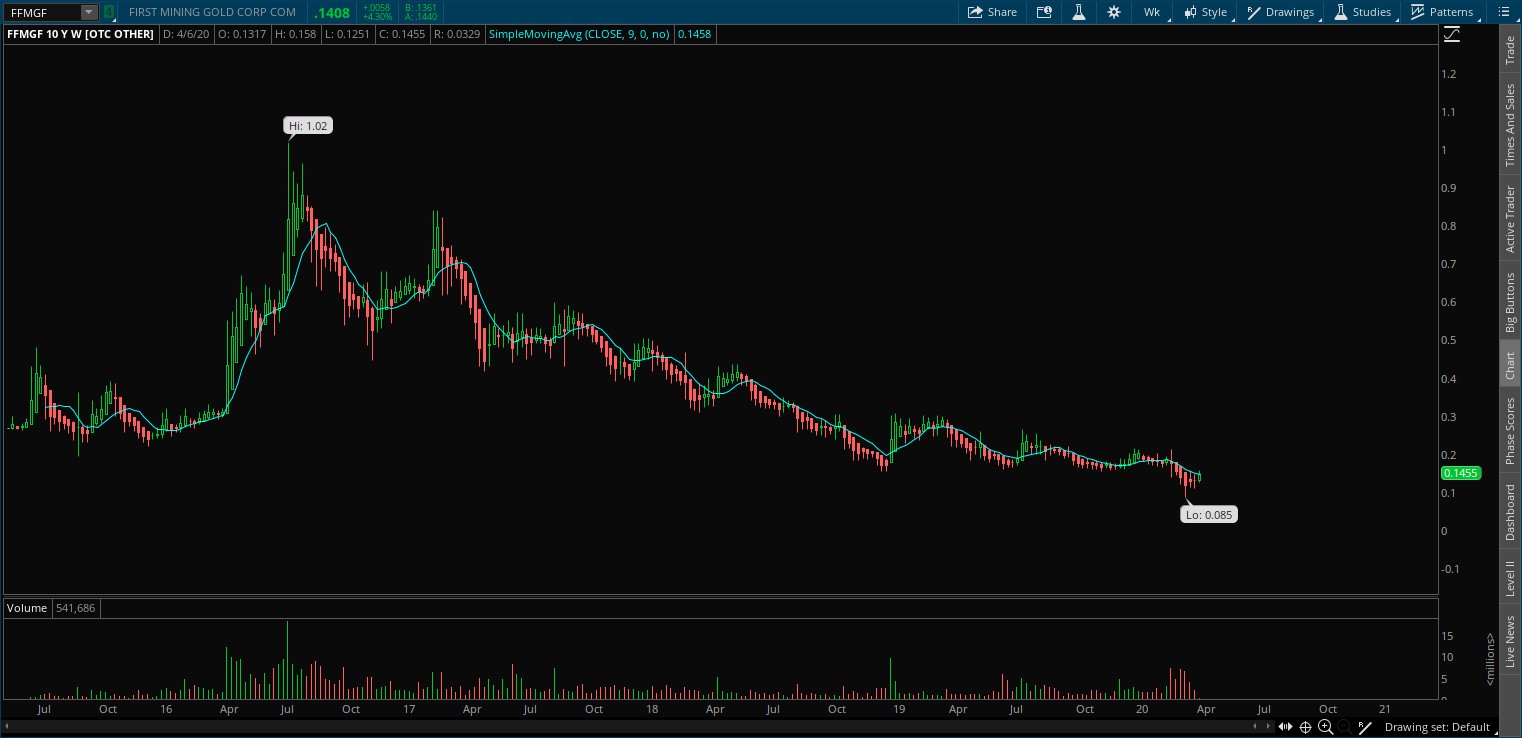Viewport: 1522px width, 738px height.
Task: Click the .1408 last price quote
Action: tap(332, 13)
